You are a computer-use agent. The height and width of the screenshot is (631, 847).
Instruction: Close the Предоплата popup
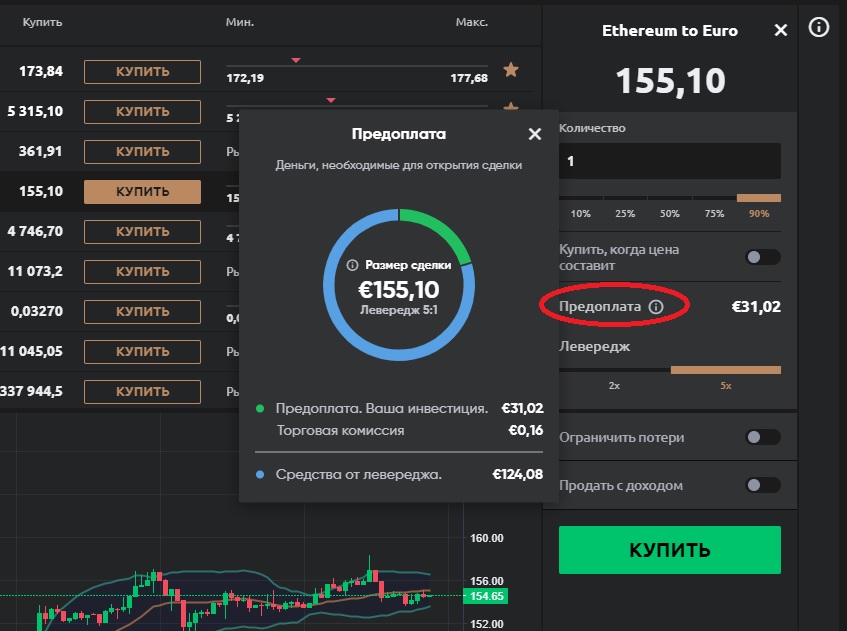[x=535, y=134]
